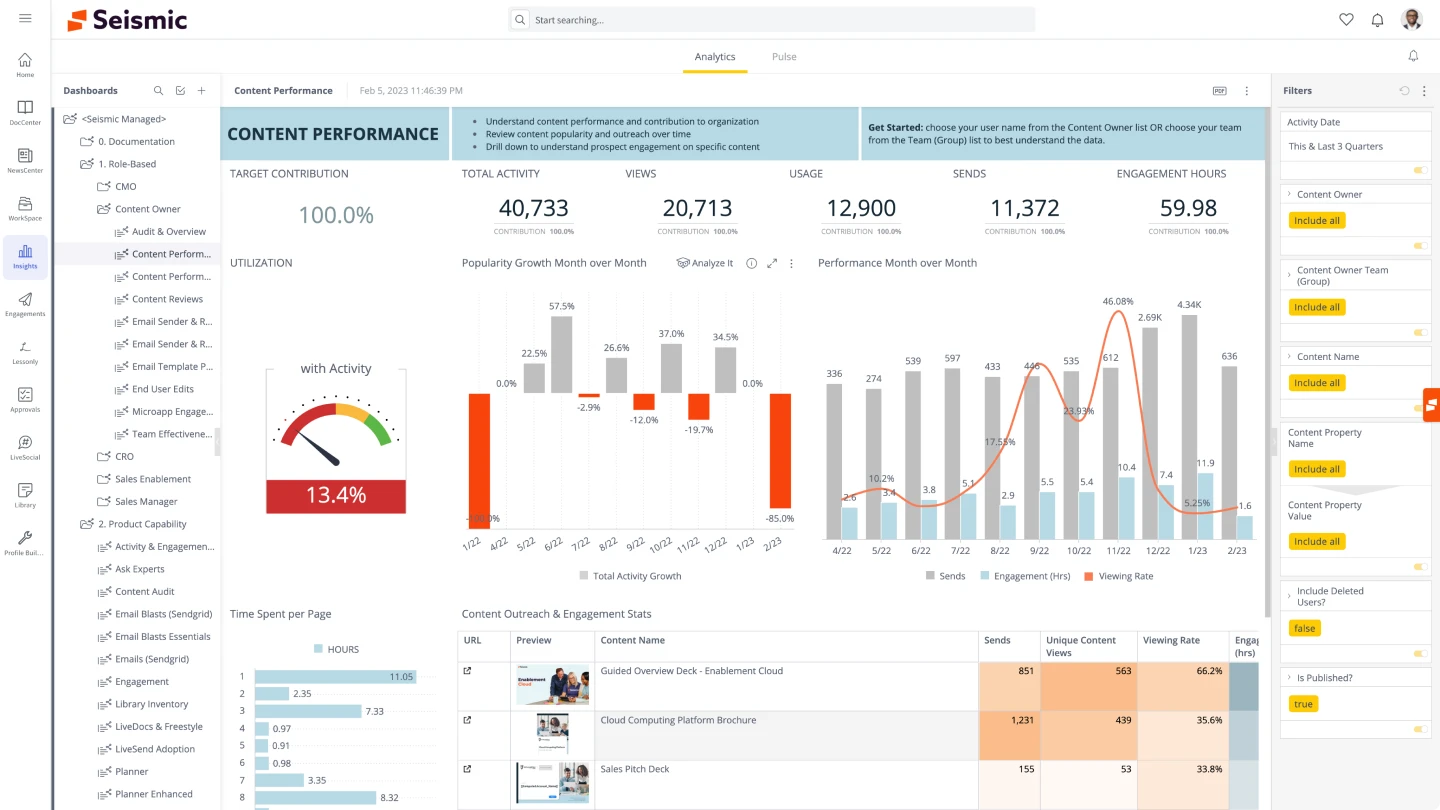Click Include all under Content Owner
Screen dimensions: 1440x810
(x=1316, y=220)
